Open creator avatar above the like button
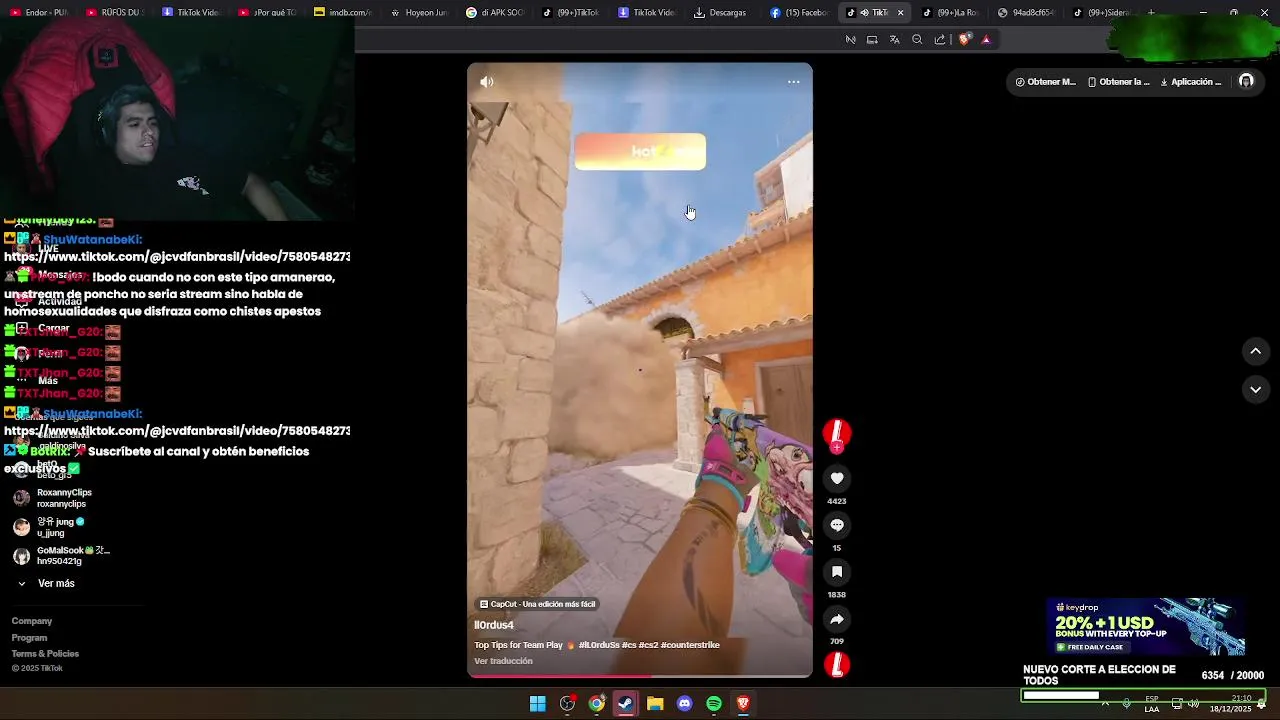The height and width of the screenshot is (720, 1280). pos(837,433)
